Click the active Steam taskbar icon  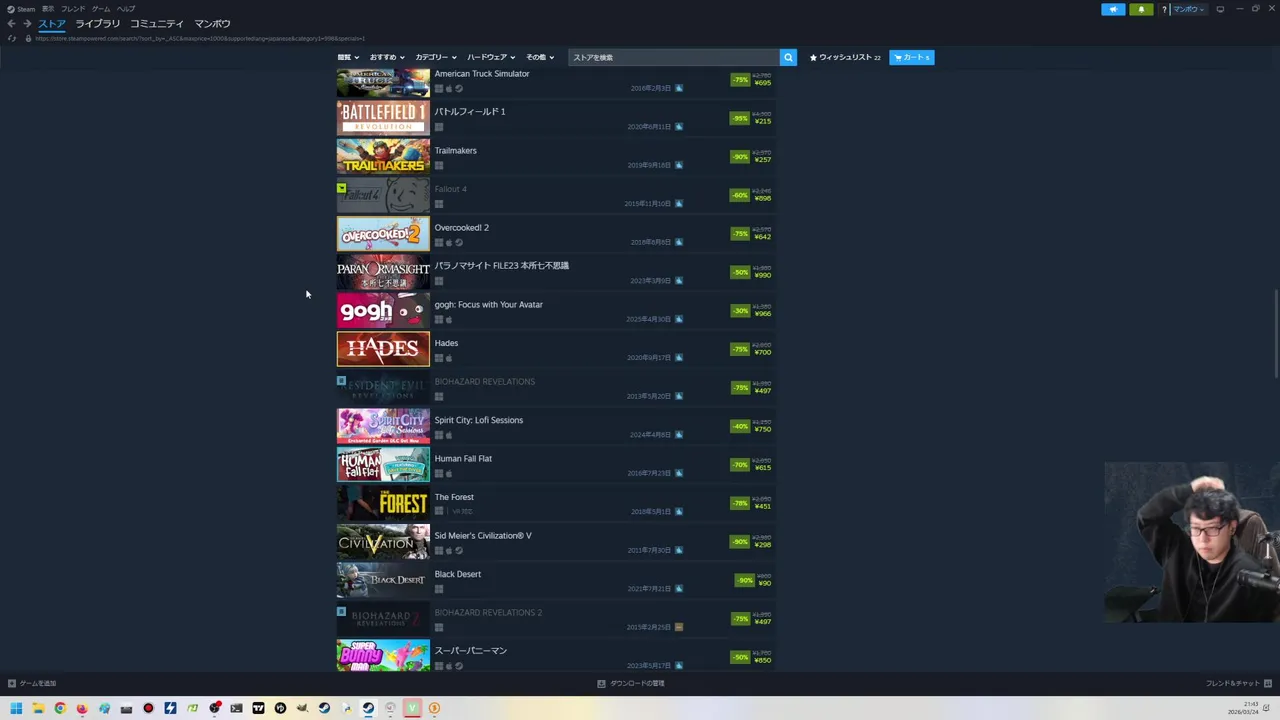368,708
